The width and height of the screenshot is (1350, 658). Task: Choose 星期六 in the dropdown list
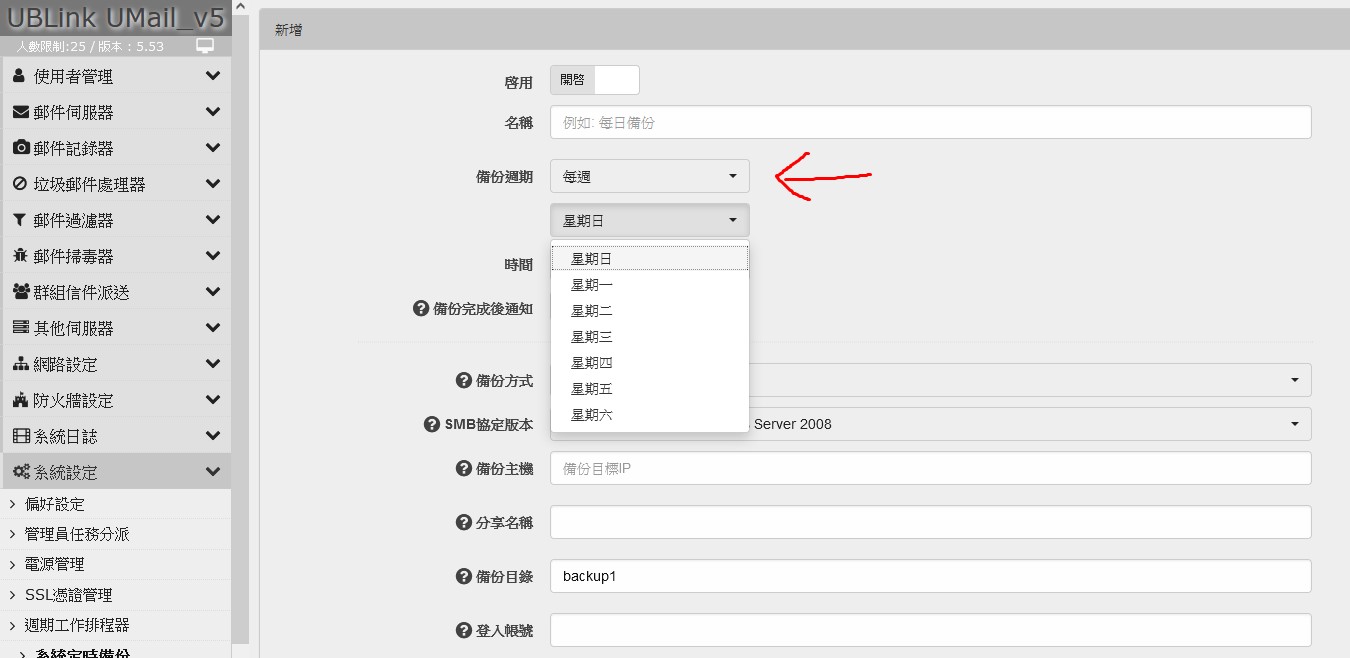pyautogui.click(x=592, y=415)
